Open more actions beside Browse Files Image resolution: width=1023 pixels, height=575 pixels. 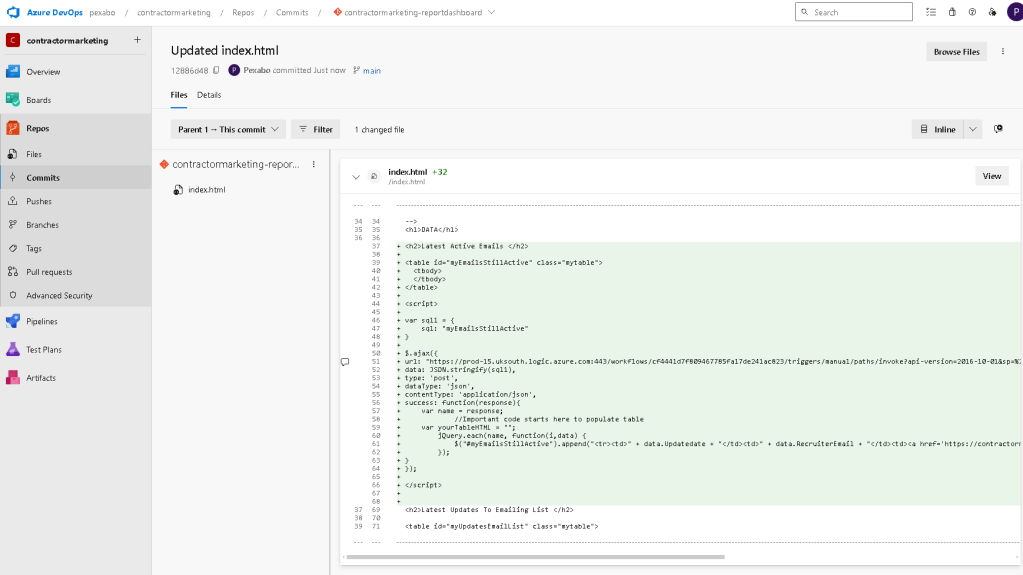(x=1003, y=52)
